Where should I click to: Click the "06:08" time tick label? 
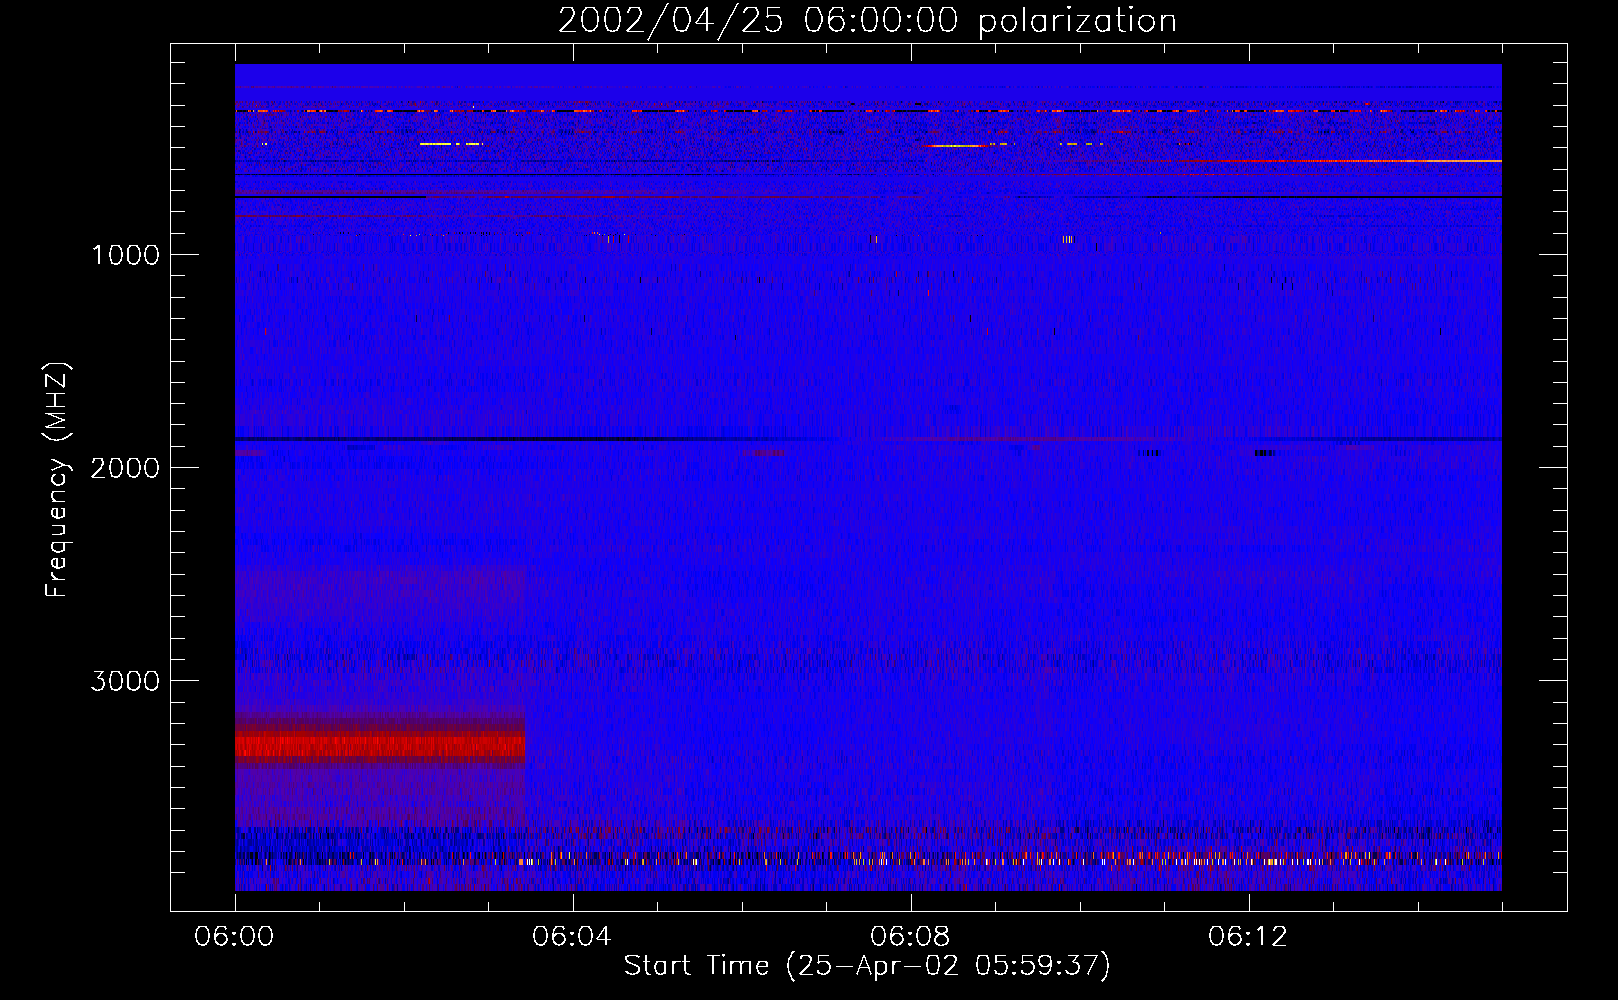(910, 937)
